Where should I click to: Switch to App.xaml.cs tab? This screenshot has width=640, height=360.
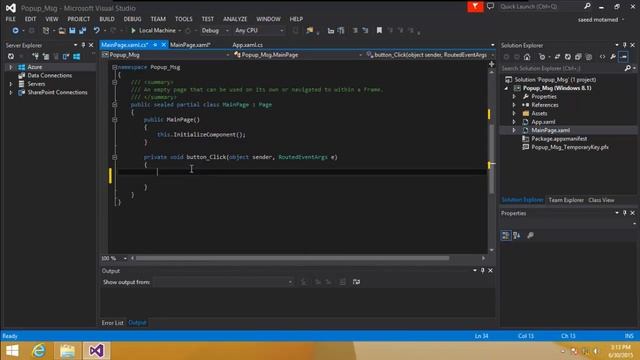248,45
